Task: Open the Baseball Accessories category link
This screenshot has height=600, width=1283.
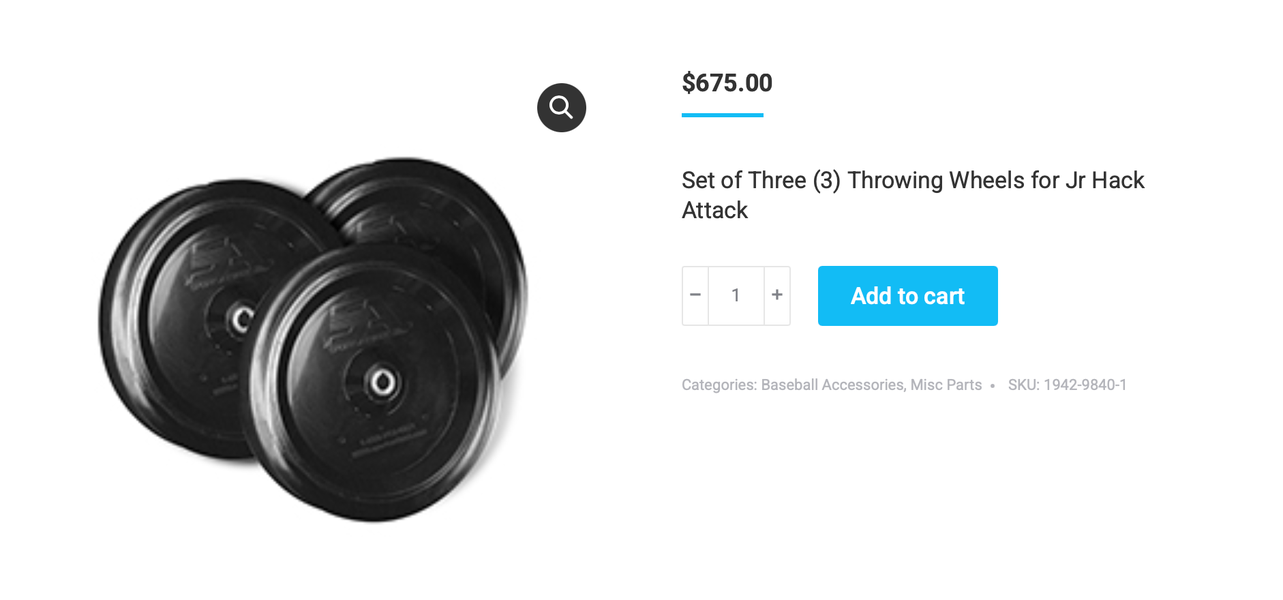Action: 831,385
